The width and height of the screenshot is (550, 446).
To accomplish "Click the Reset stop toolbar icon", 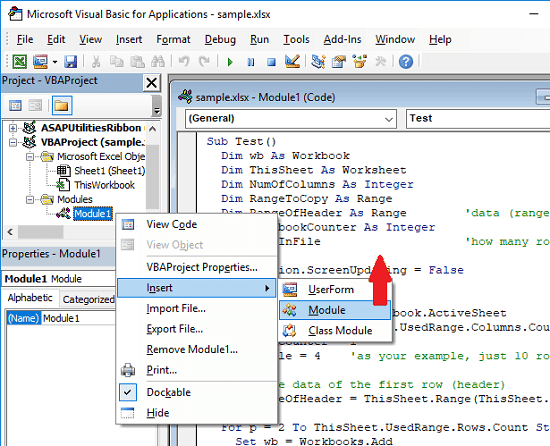I will [x=271, y=62].
